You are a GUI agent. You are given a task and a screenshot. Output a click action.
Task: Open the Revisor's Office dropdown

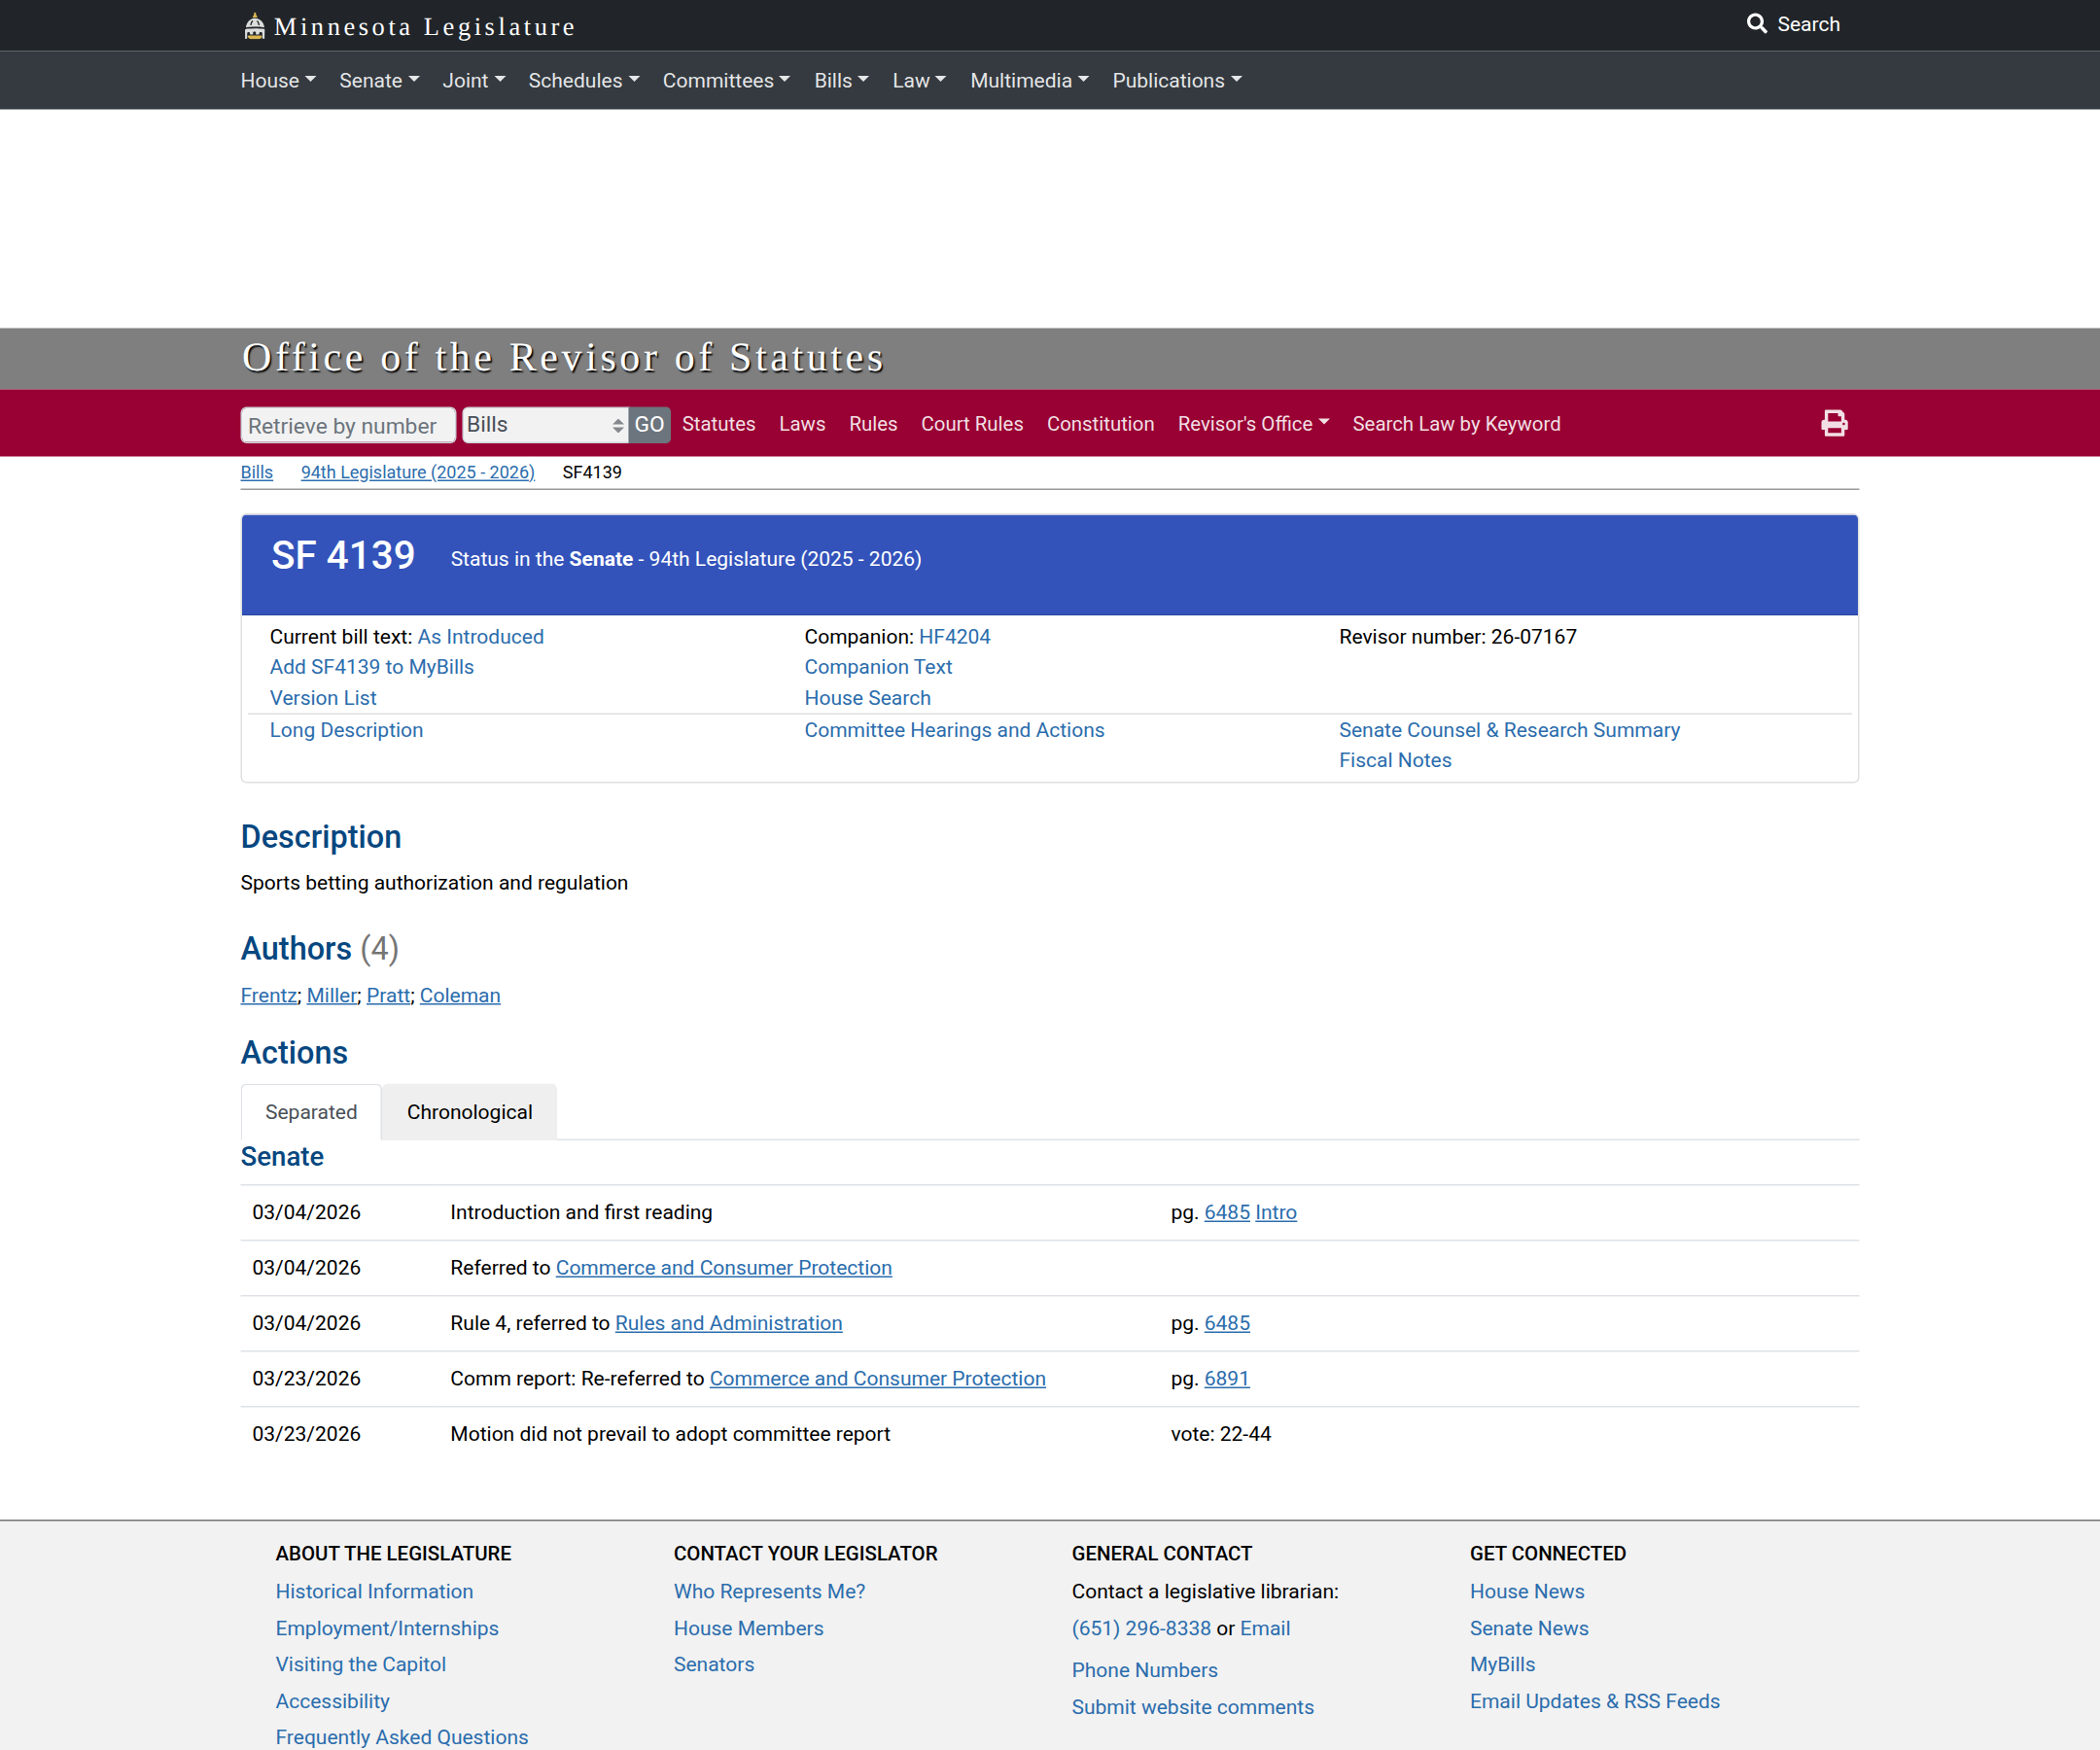coord(1253,423)
